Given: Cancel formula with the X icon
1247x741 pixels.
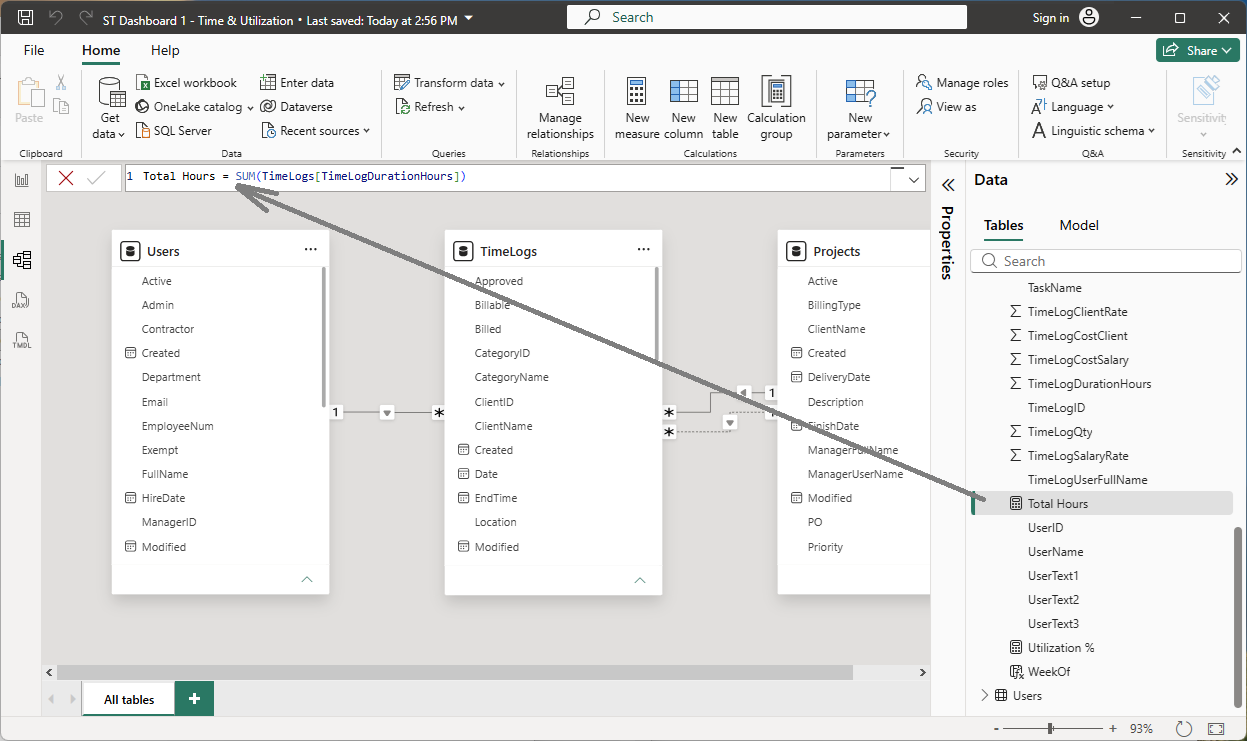Looking at the screenshot, I should [66, 178].
